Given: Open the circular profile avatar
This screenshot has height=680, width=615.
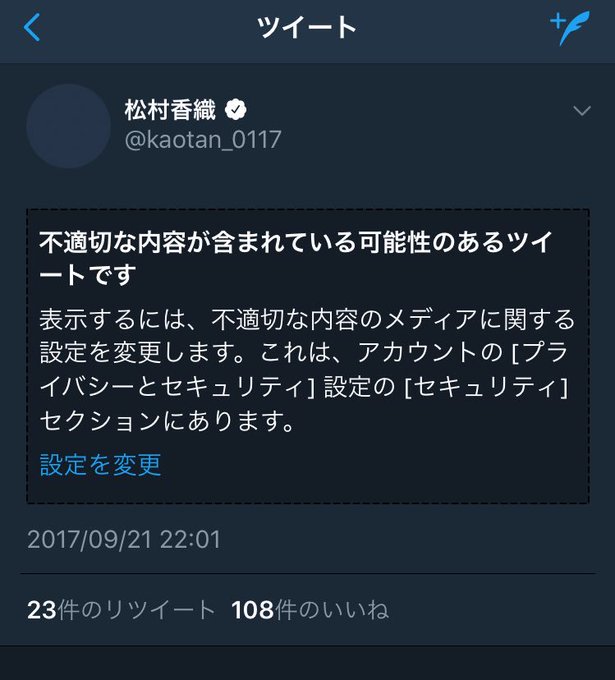Looking at the screenshot, I should [x=69, y=126].
